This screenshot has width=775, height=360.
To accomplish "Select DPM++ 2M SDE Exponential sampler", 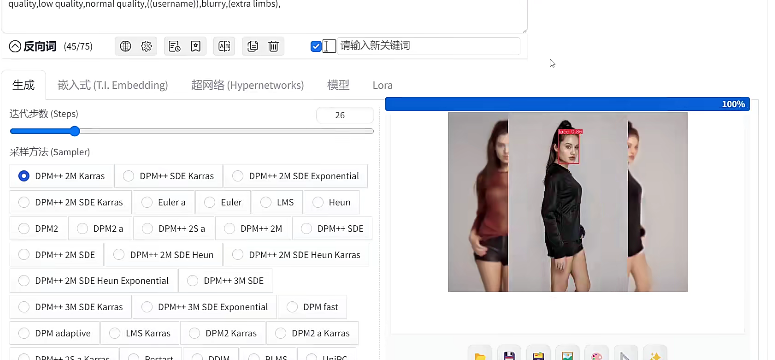I will (x=296, y=176).
